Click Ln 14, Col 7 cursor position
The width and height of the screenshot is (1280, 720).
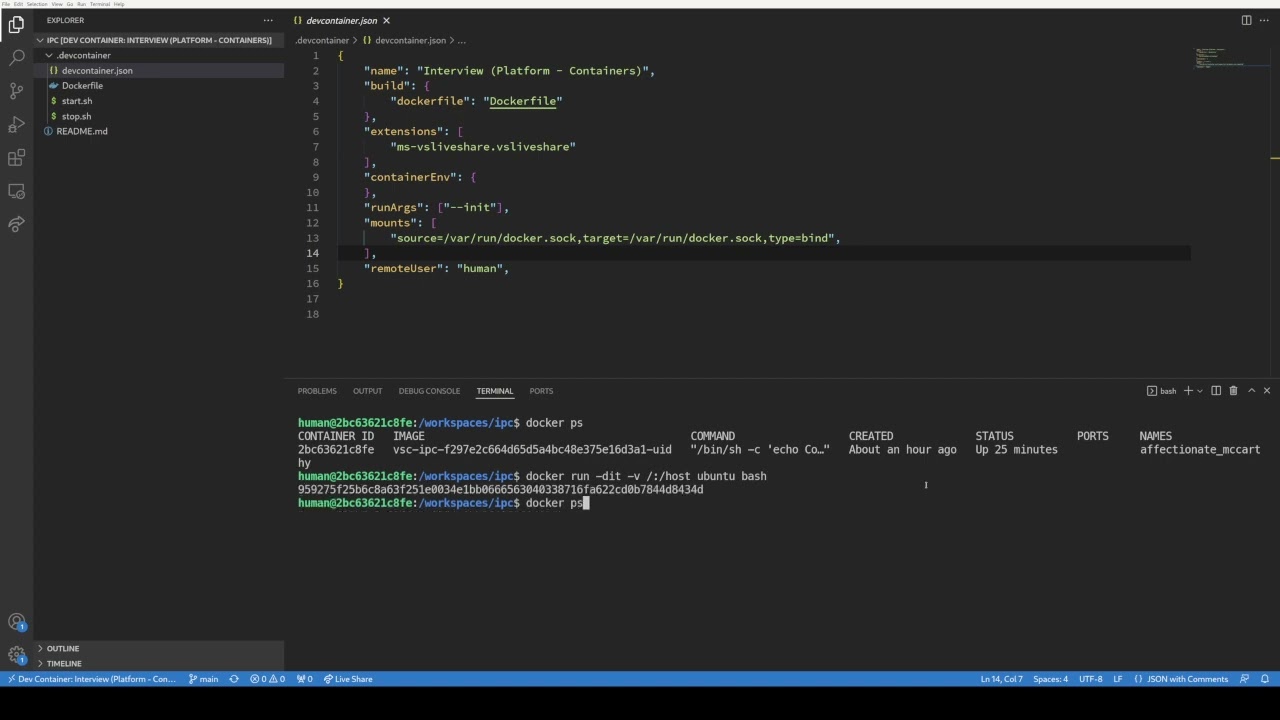(x=1001, y=679)
